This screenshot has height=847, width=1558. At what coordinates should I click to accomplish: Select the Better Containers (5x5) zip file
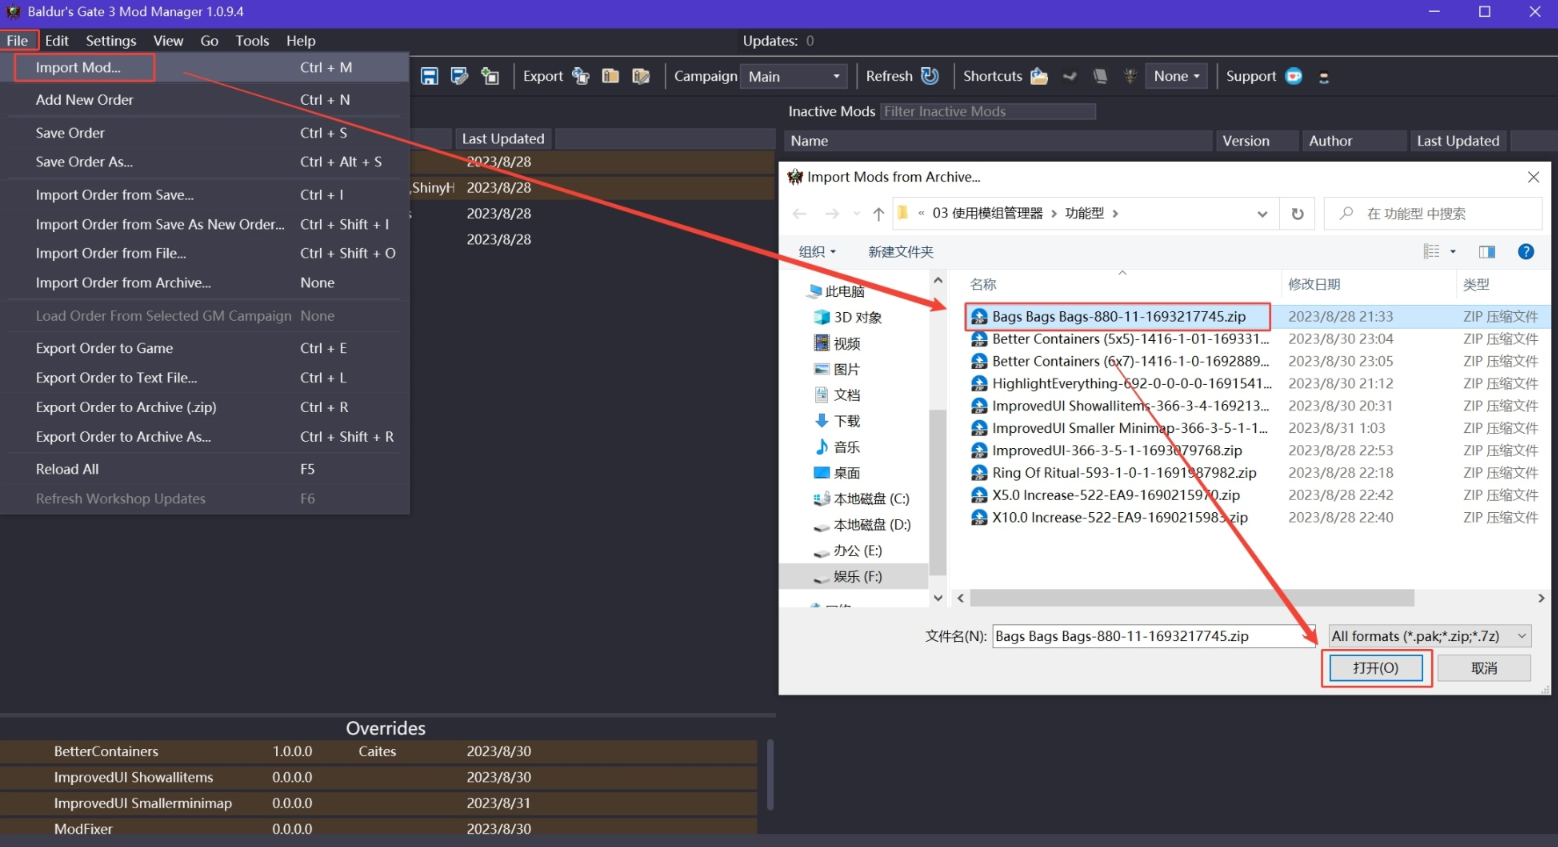pyautogui.click(x=1121, y=339)
